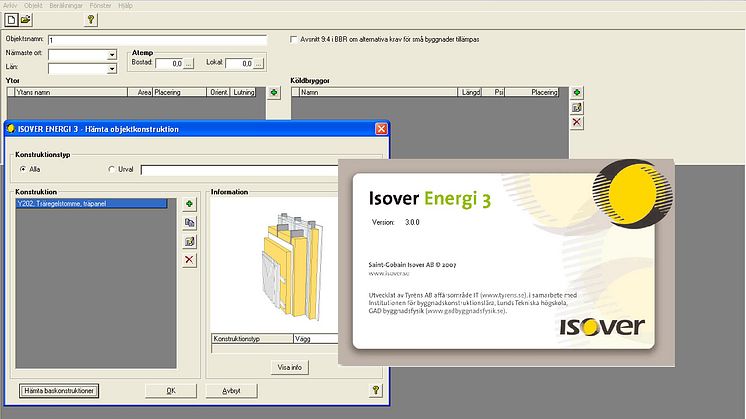
Task: Confirm with the OK button
Action: point(171,391)
